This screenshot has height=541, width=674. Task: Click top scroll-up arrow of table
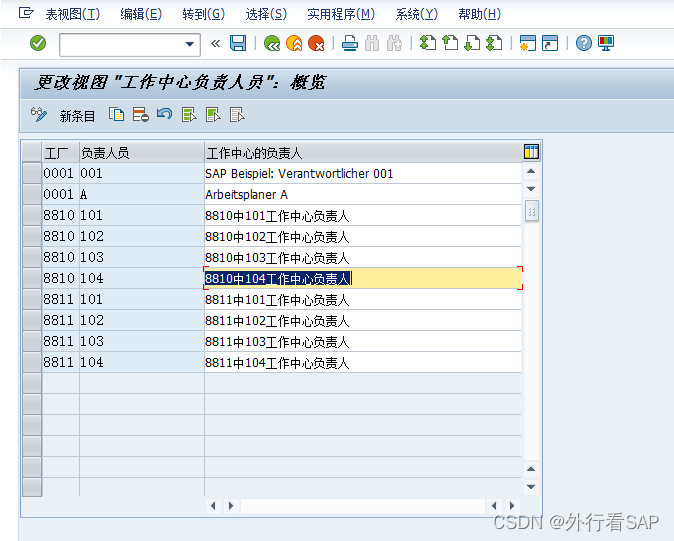[x=531, y=171]
